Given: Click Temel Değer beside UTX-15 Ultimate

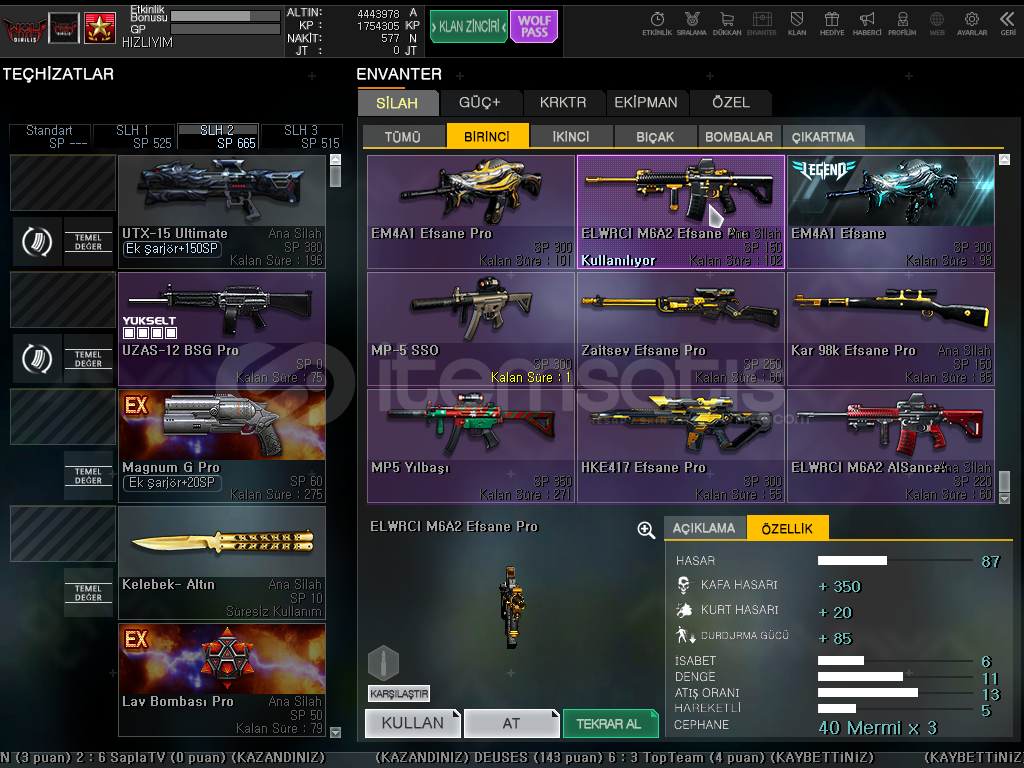Looking at the screenshot, I should coord(88,242).
